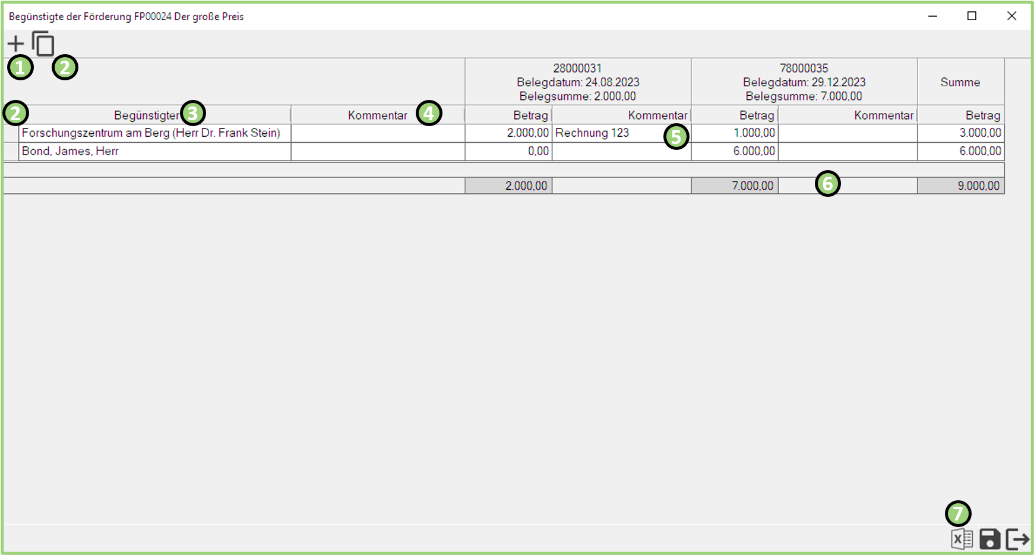This screenshot has height=555, width=1034.
Task: Click the first Kommentar column header
Action: [377, 115]
